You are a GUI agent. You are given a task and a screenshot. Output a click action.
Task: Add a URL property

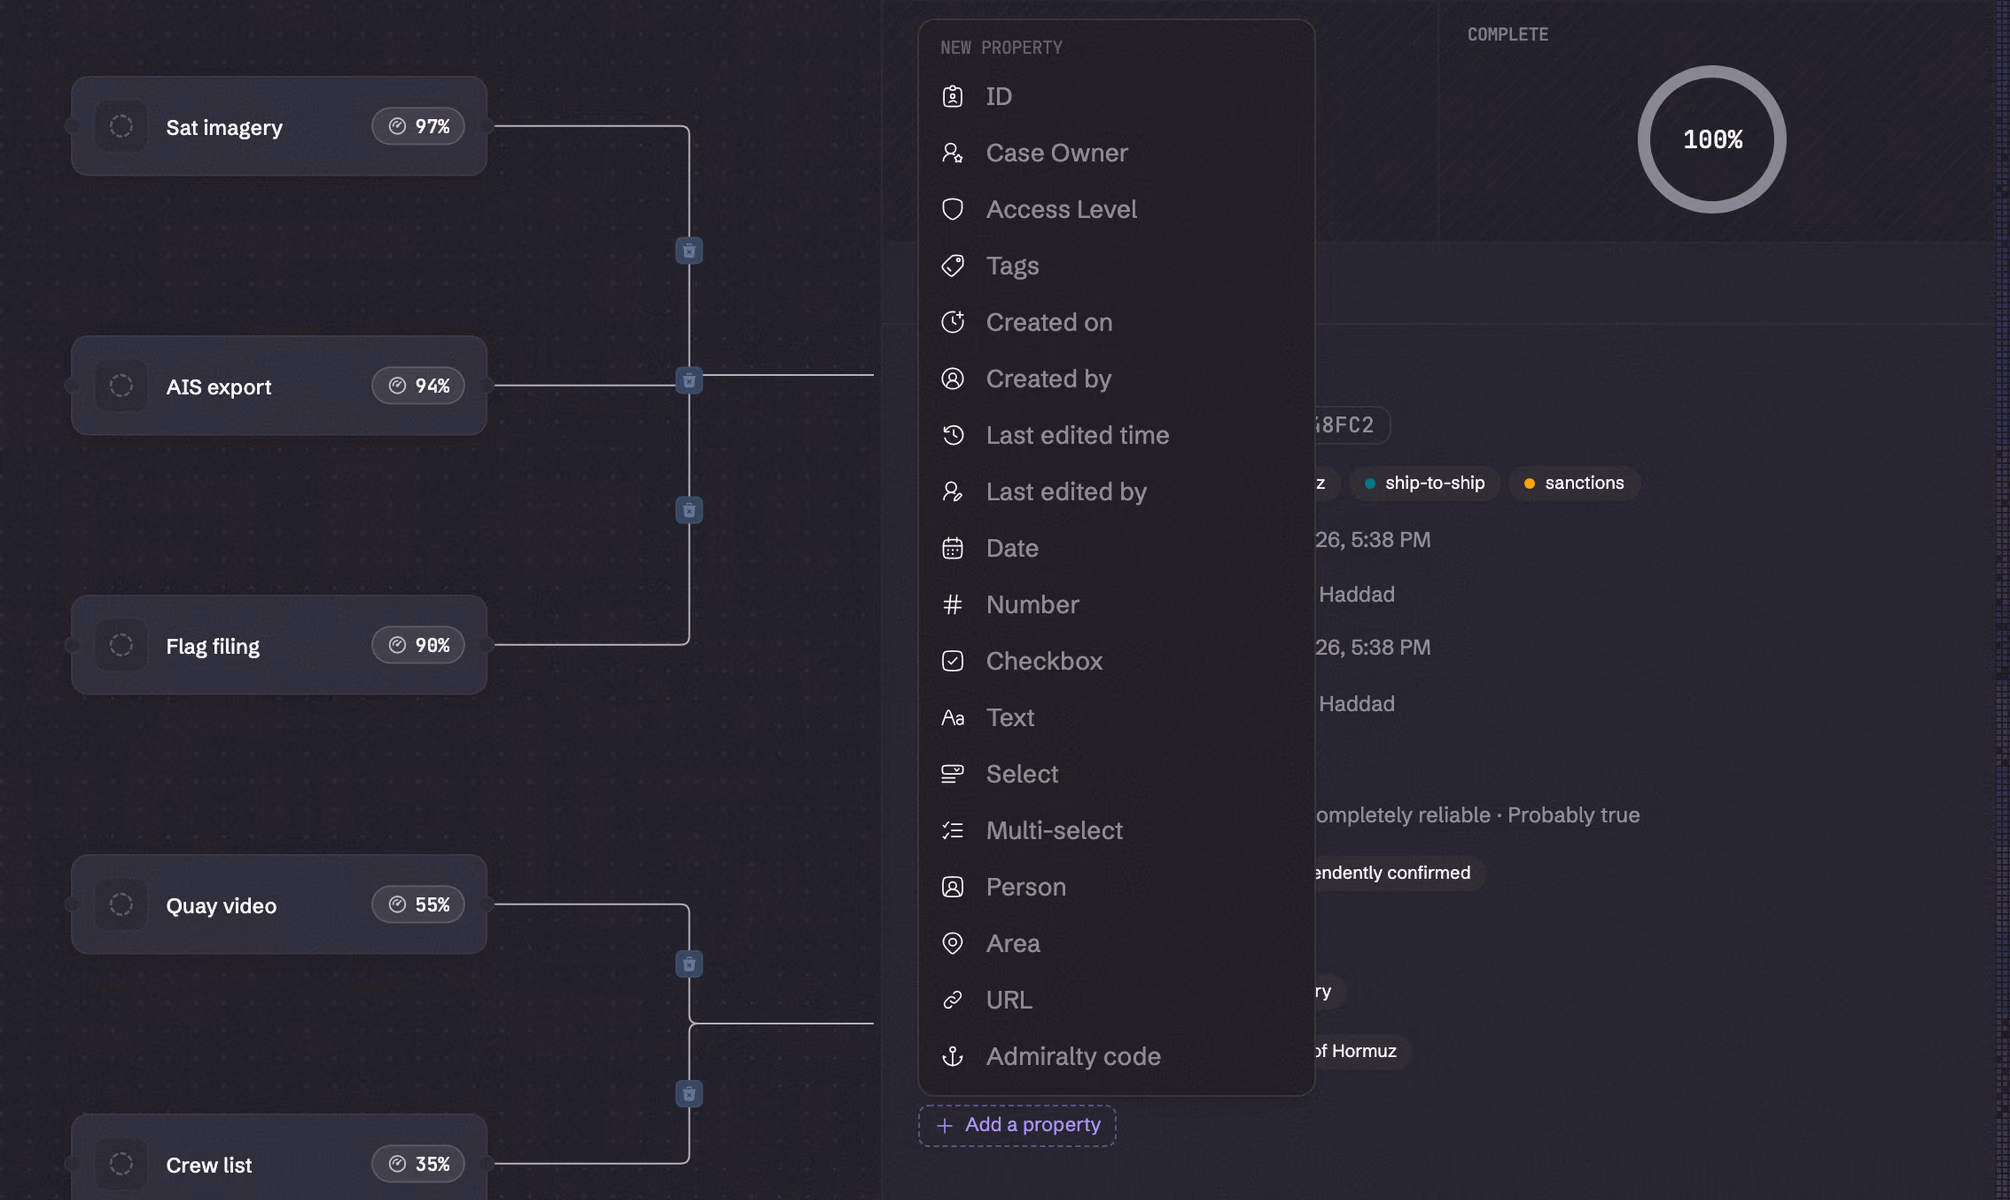(1116, 1000)
